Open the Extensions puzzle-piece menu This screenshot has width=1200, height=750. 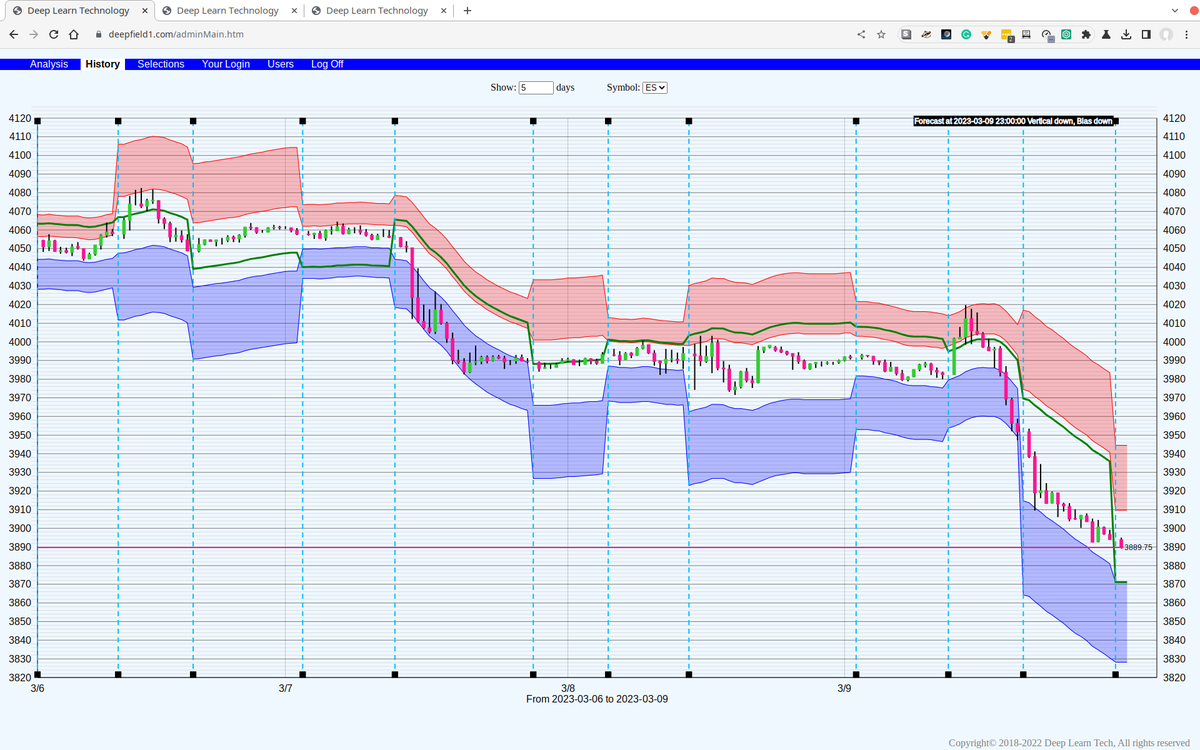(x=1087, y=34)
